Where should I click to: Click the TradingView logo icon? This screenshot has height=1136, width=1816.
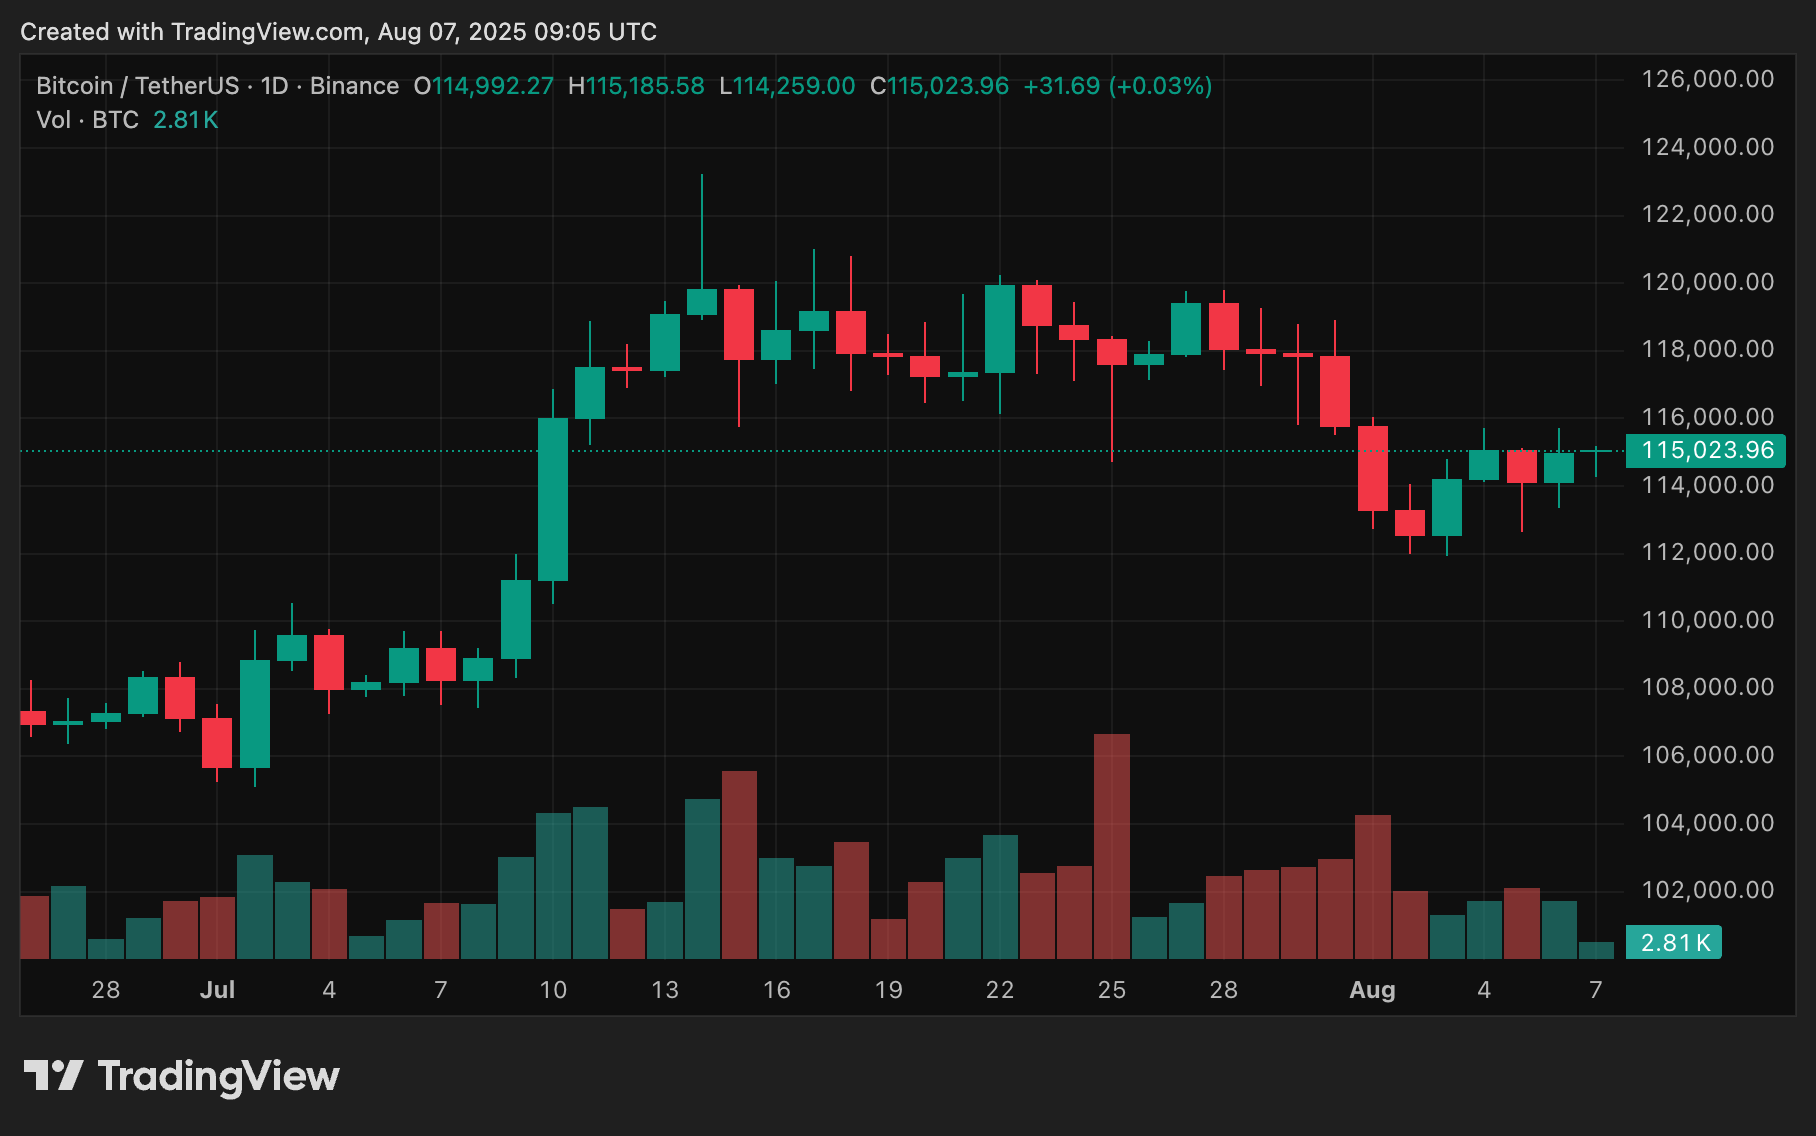(53, 1076)
